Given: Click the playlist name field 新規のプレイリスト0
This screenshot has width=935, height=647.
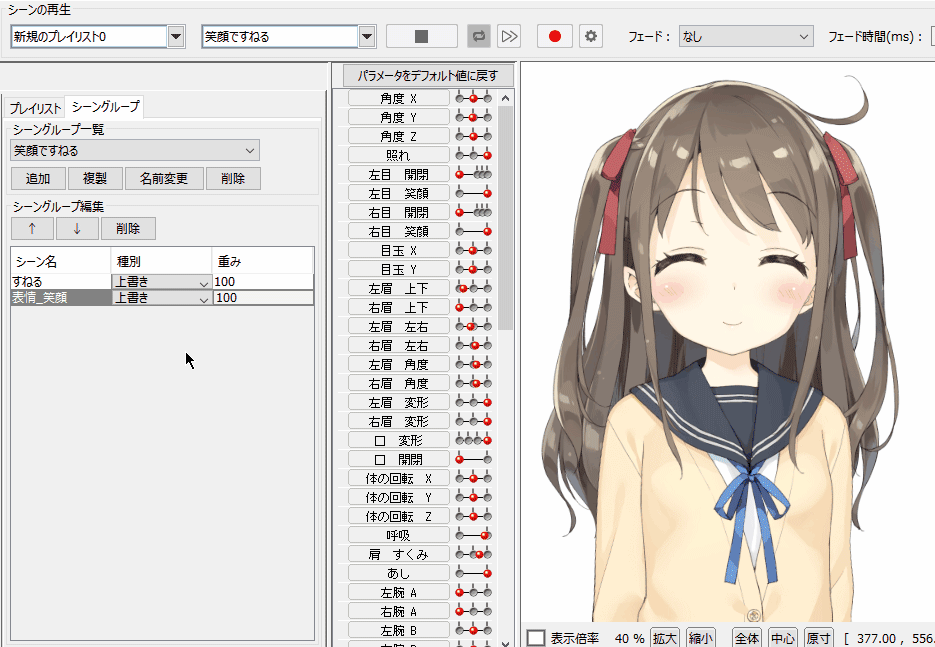Looking at the screenshot, I should pos(89,36).
